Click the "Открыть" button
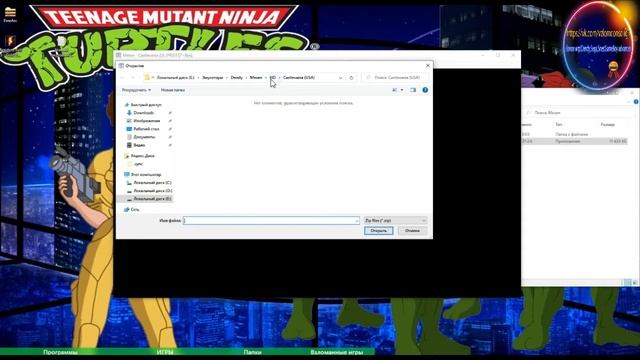The width and height of the screenshot is (640, 360). [378, 231]
